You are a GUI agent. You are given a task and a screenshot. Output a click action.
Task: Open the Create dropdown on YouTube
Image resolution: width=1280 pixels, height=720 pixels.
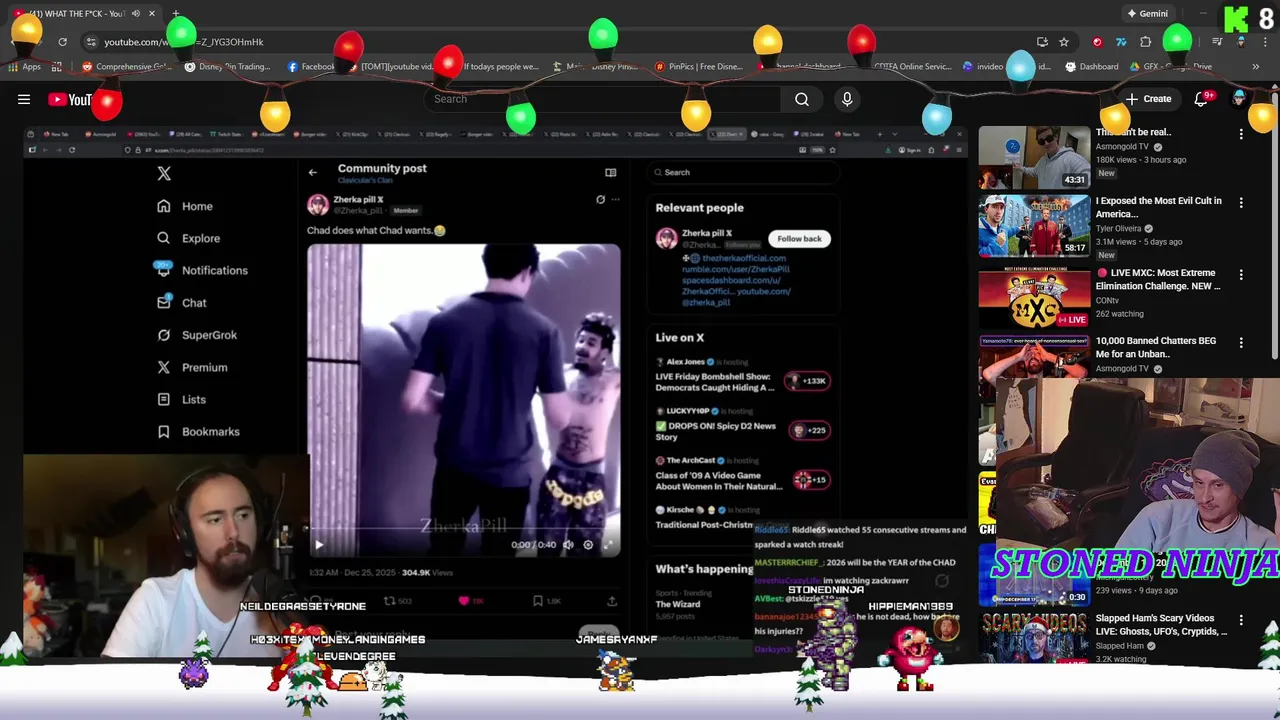(1148, 99)
